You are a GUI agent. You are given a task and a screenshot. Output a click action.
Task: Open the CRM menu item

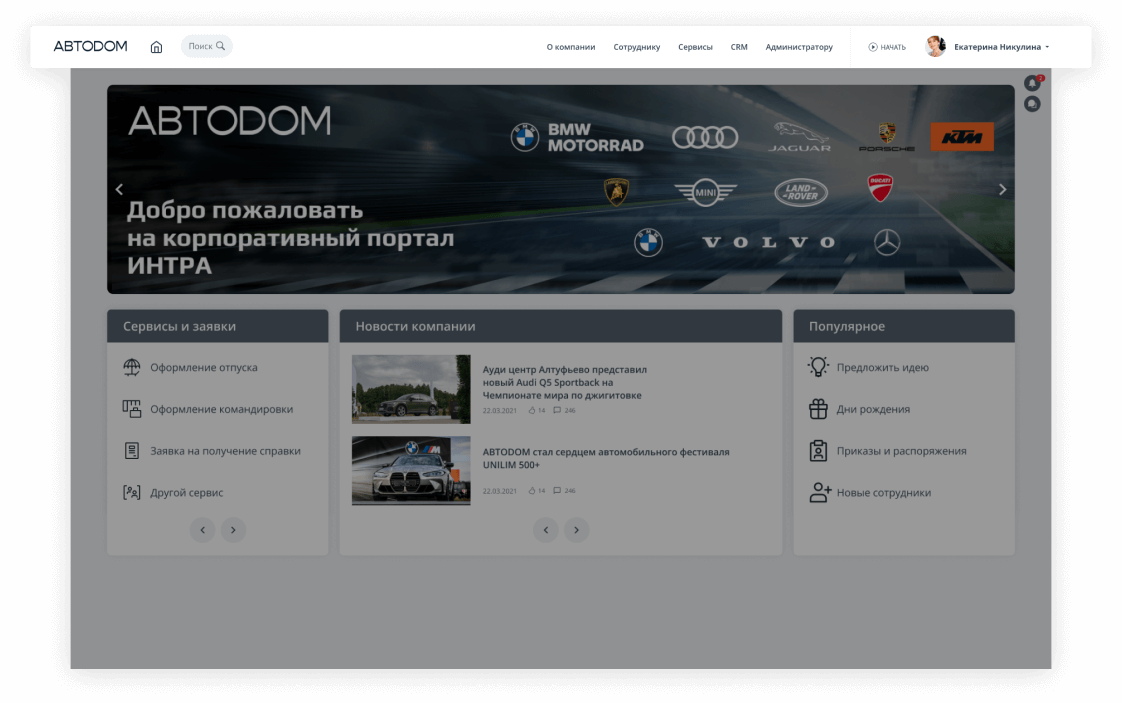click(738, 47)
